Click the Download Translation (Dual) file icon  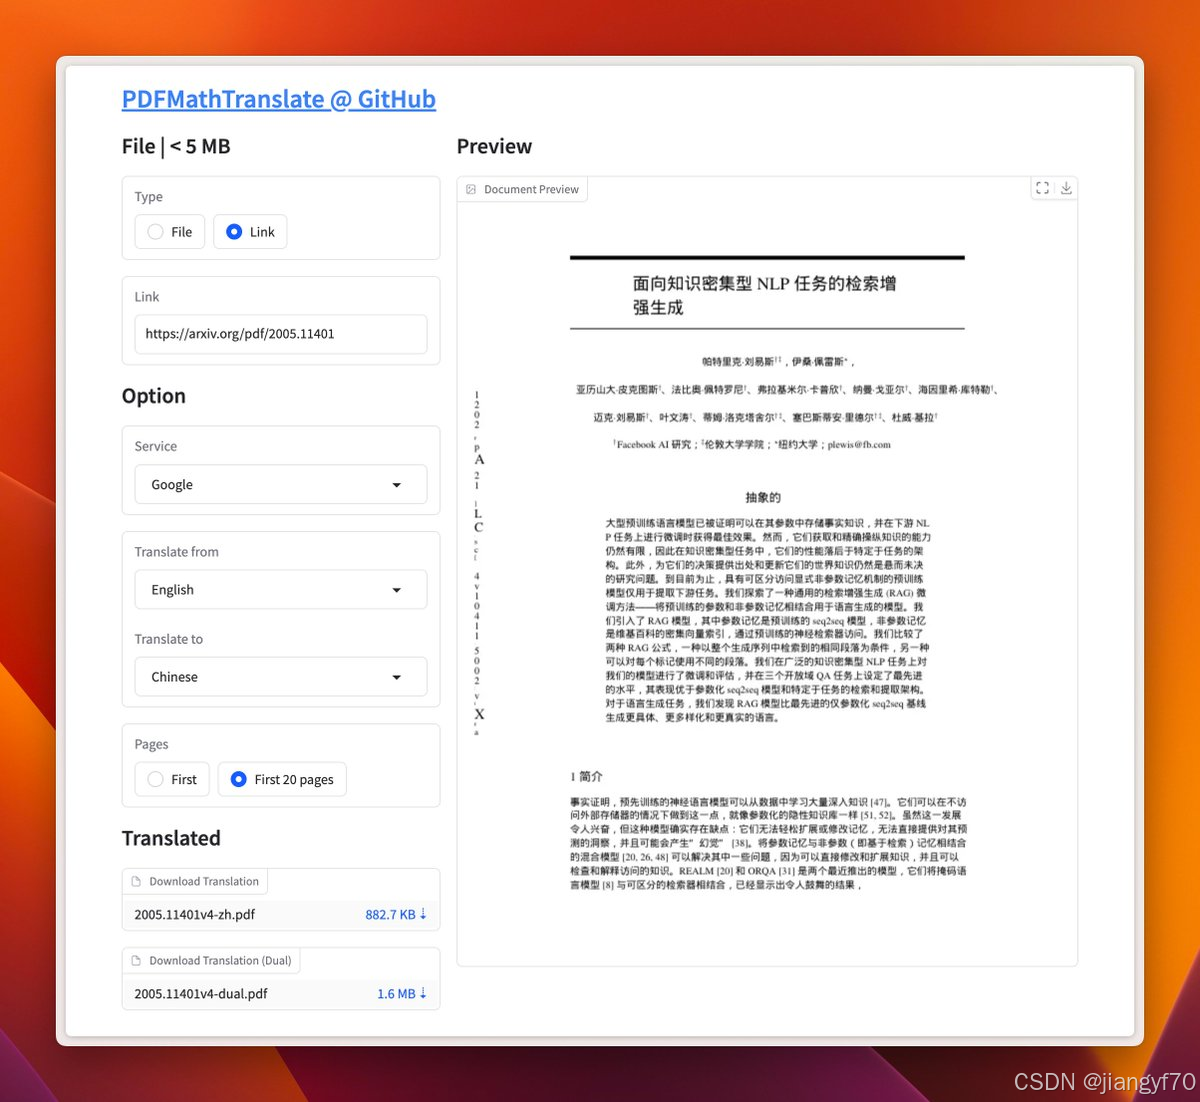coord(136,960)
